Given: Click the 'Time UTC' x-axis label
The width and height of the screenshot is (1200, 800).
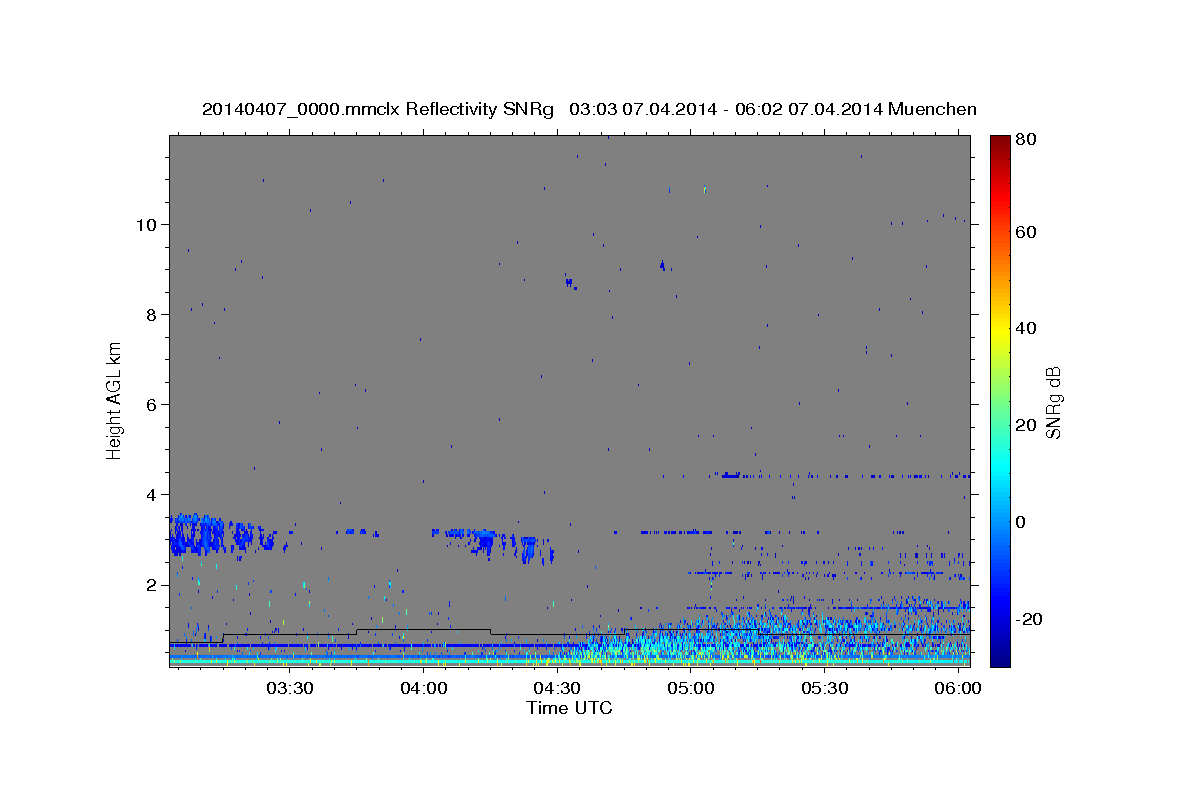Looking at the screenshot, I should coord(569,708).
